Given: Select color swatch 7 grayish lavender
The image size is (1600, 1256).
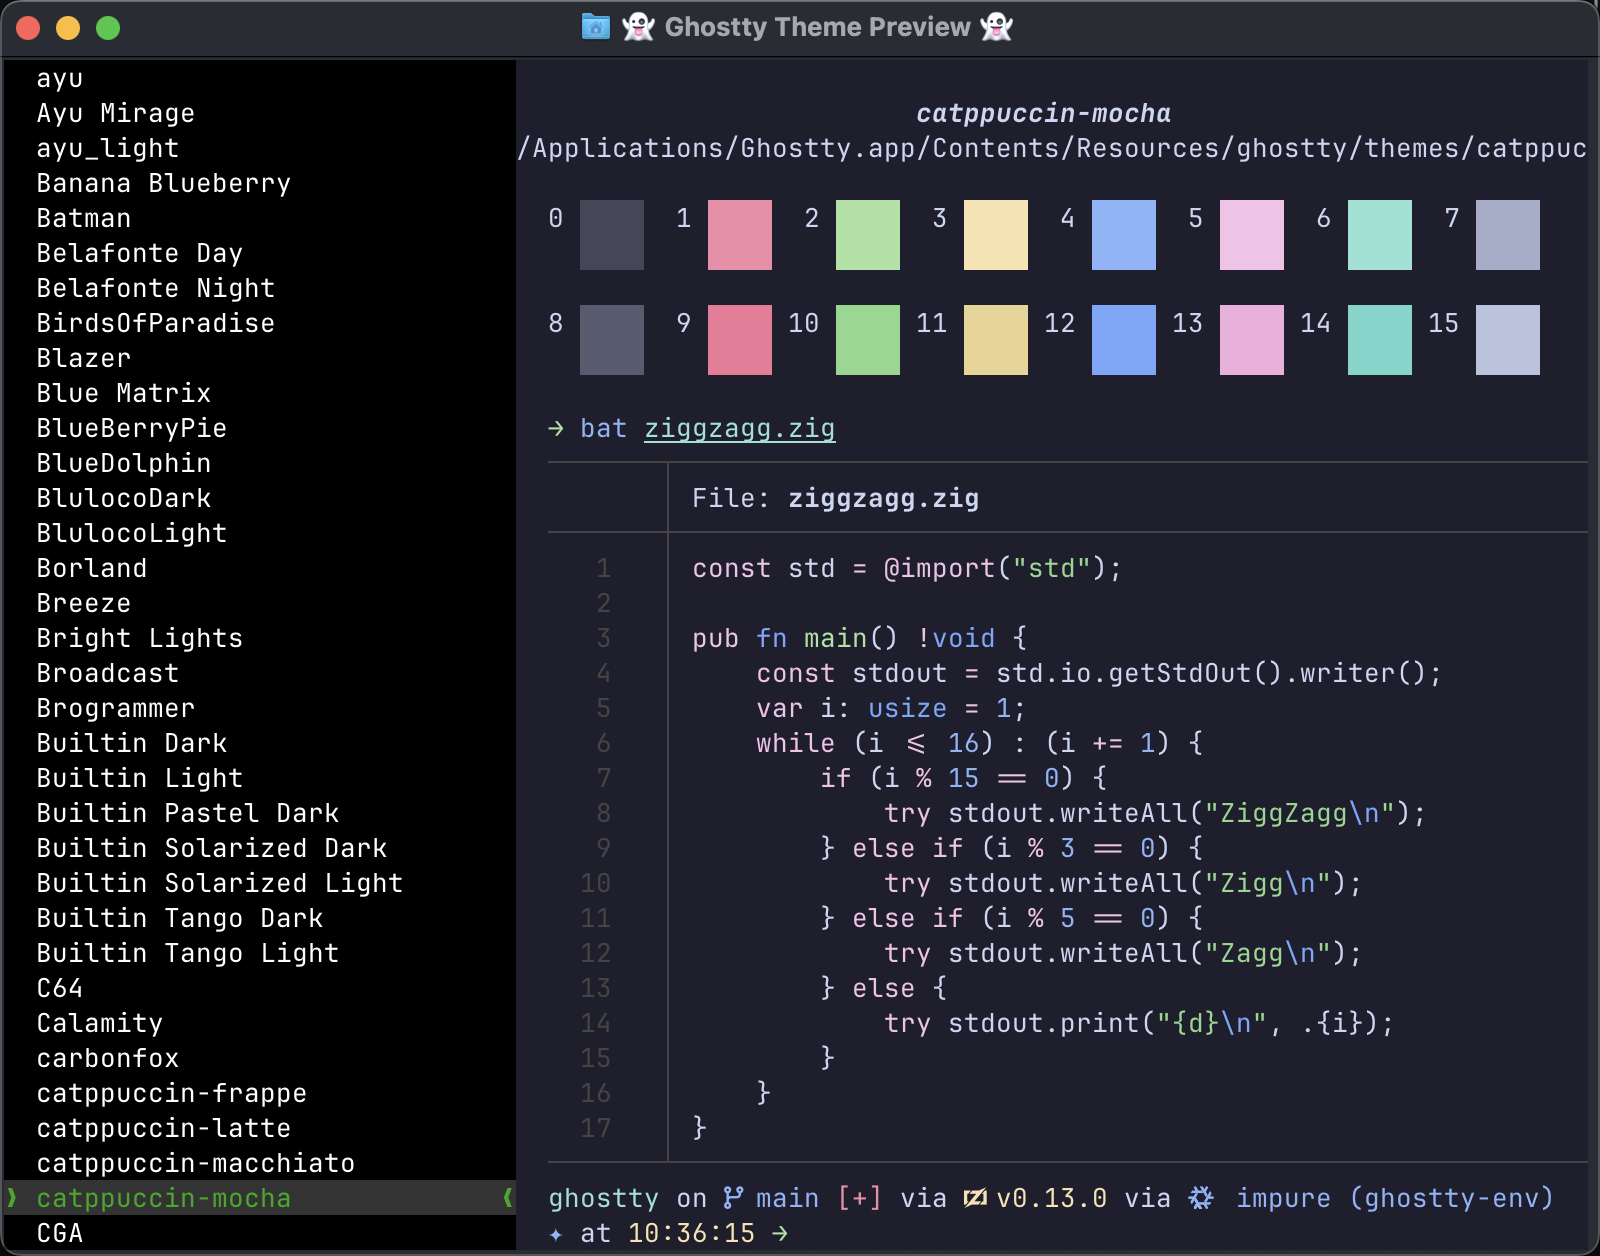Looking at the screenshot, I should (x=1508, y=235).
